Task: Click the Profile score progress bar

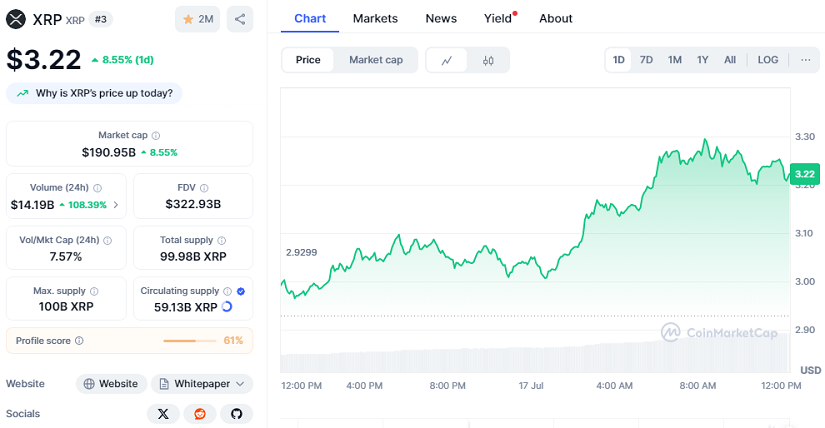Action: [189, 341]
